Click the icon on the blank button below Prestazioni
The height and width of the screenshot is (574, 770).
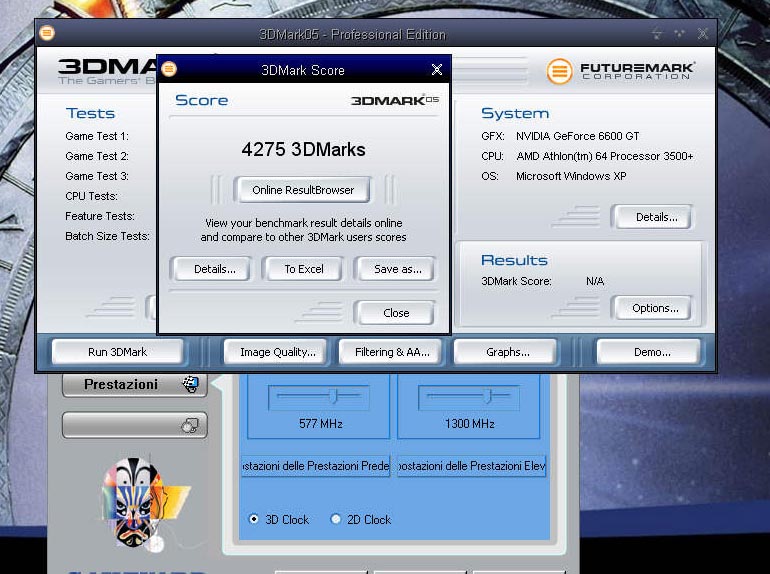(190, 425)
